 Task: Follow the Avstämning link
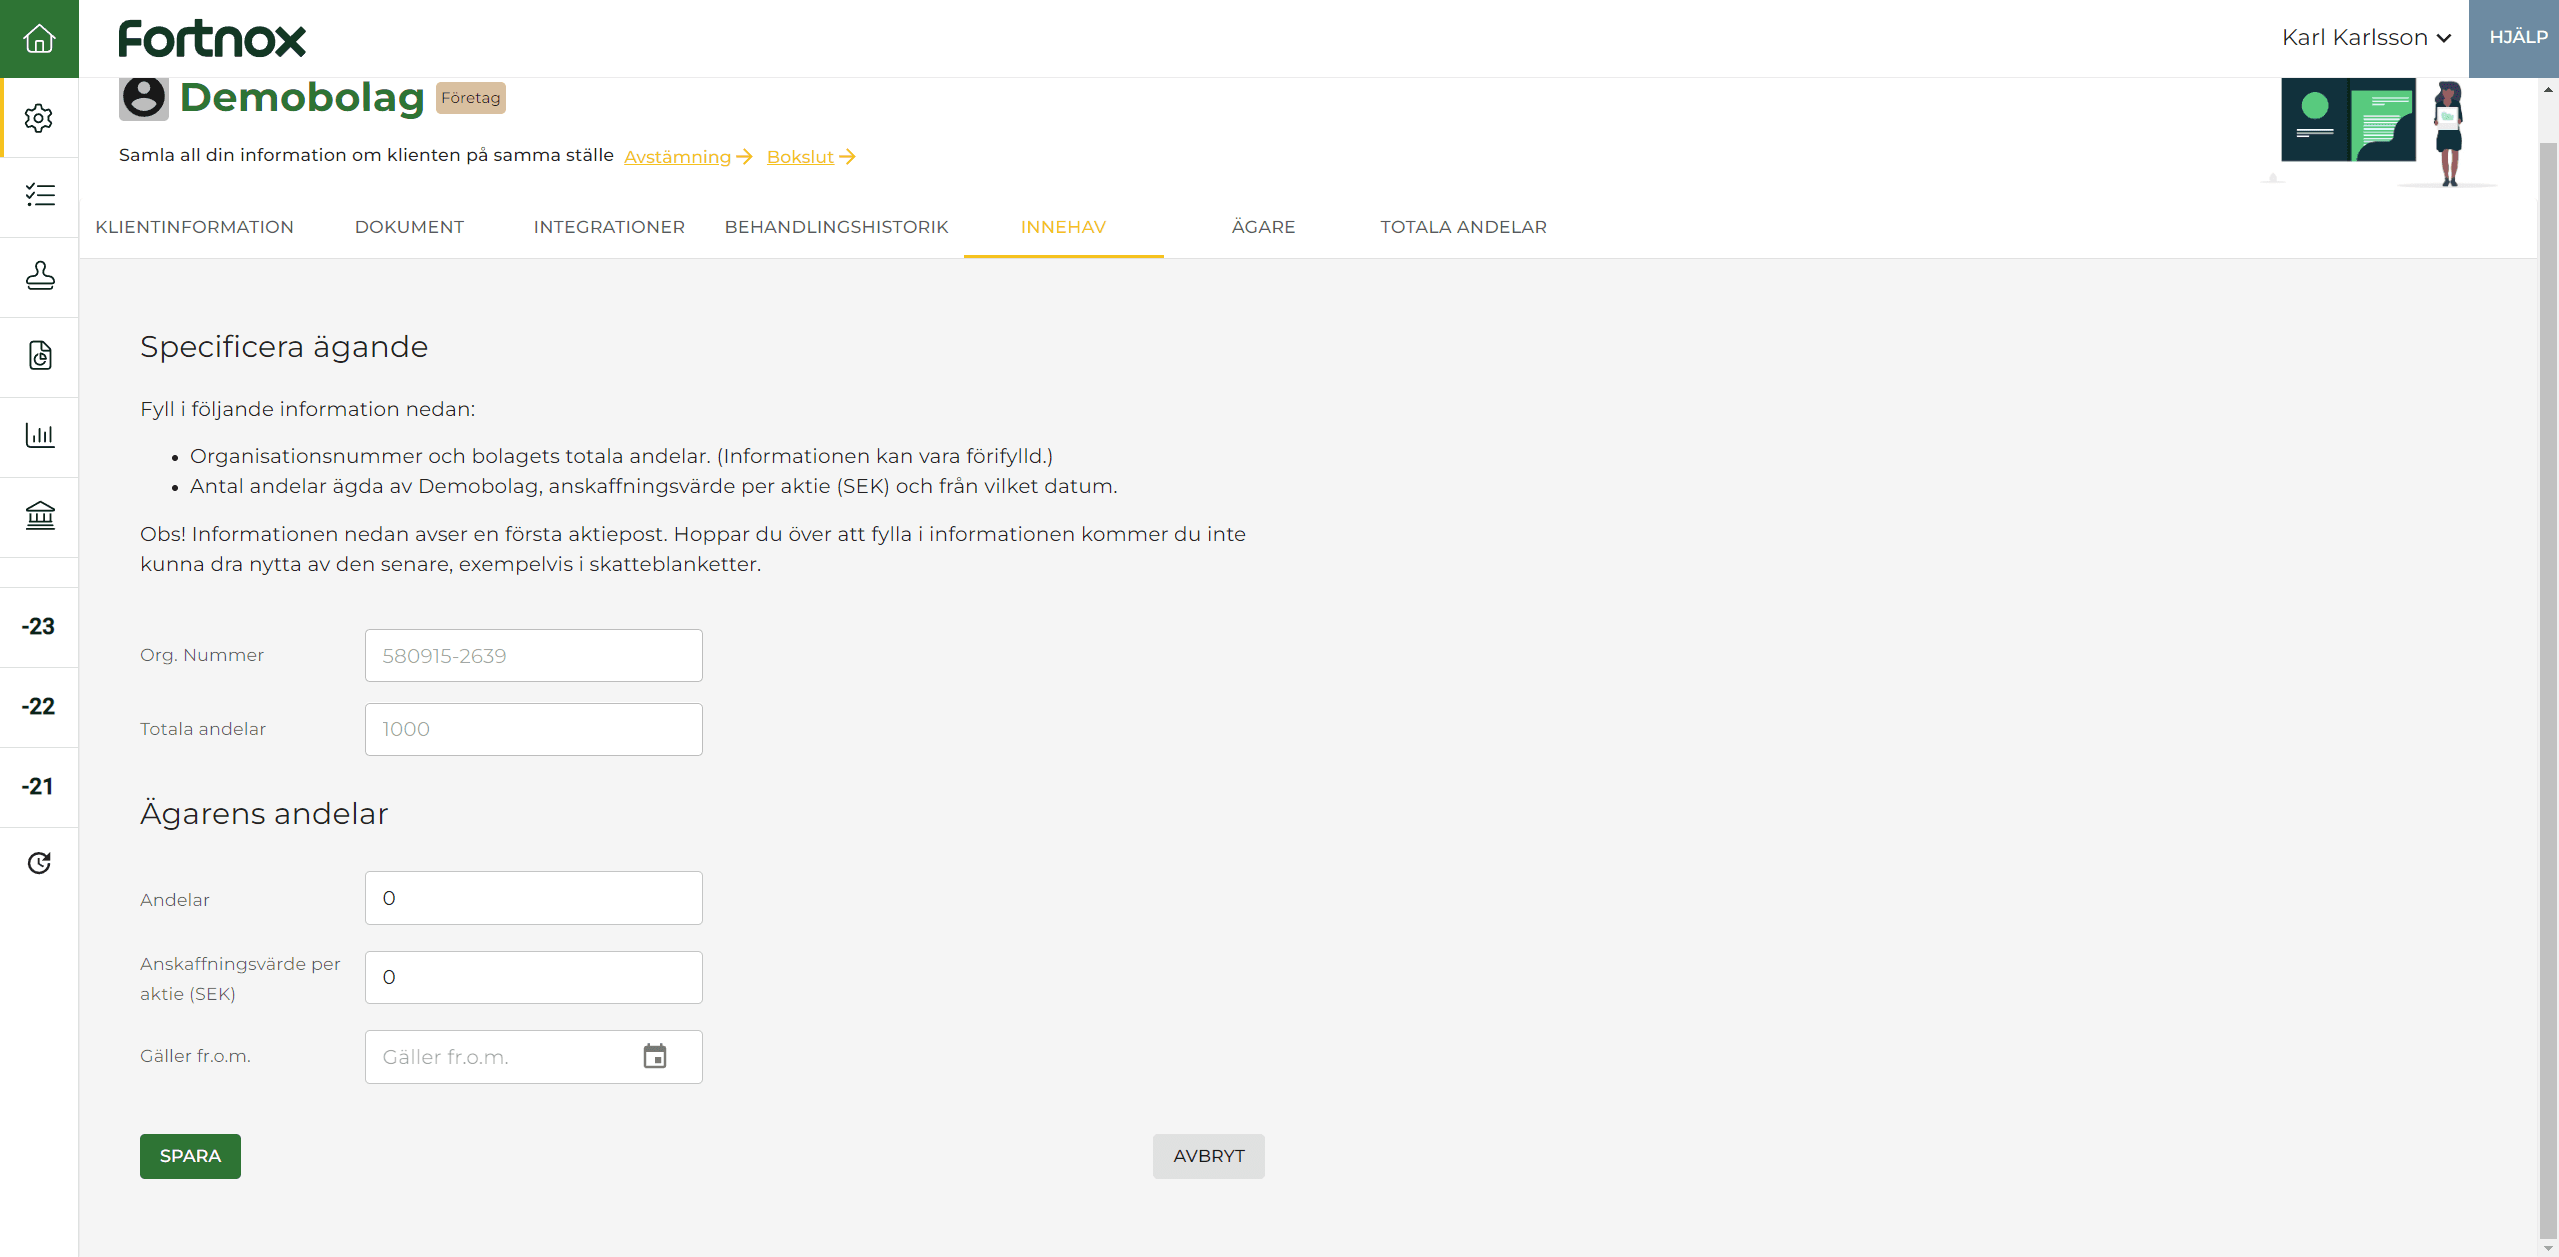(688, 157)
